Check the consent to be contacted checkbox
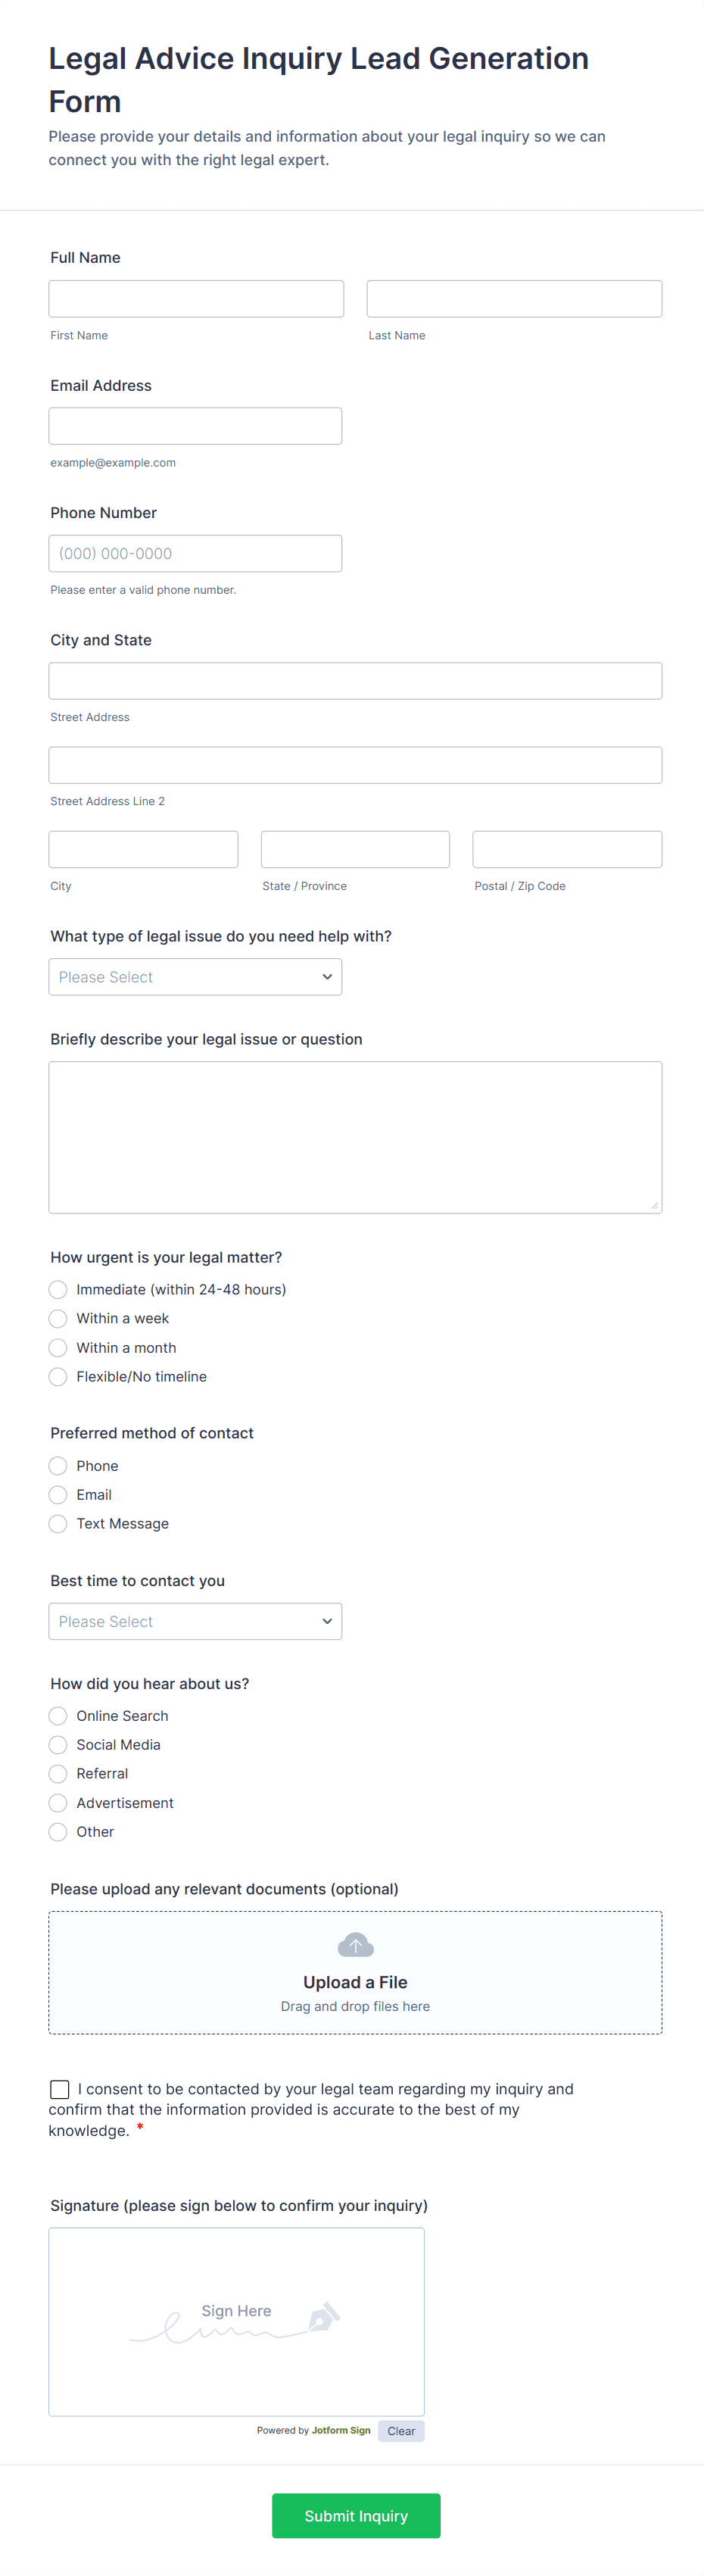The image size is (704, 2576). [x=60, y=2089]
